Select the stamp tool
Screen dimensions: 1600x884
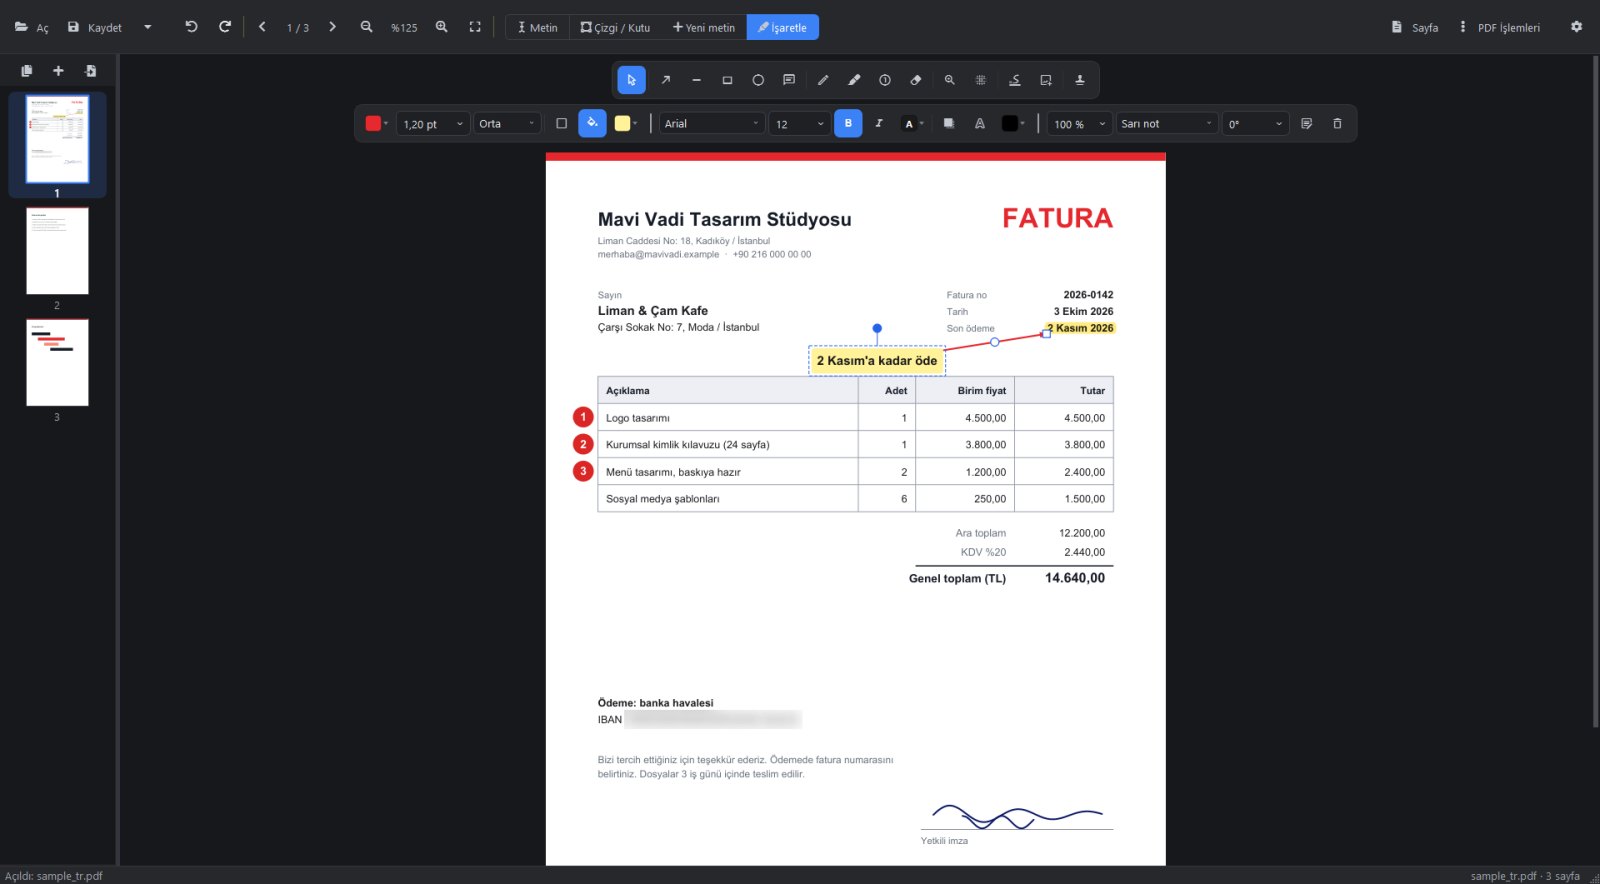pyautogui.click(x=1080, y=80)
